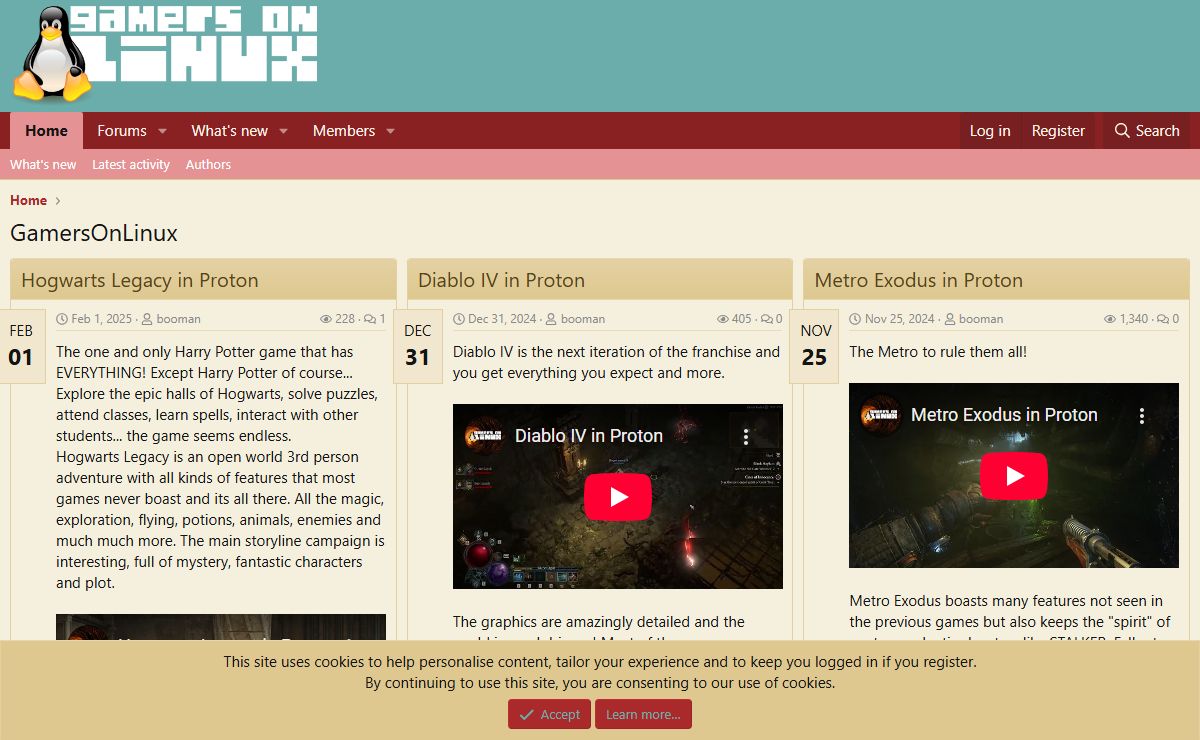Screen dimensions: 1200x740
Task: Open author booman on Diablo IV post
Action: pos(583,319)
